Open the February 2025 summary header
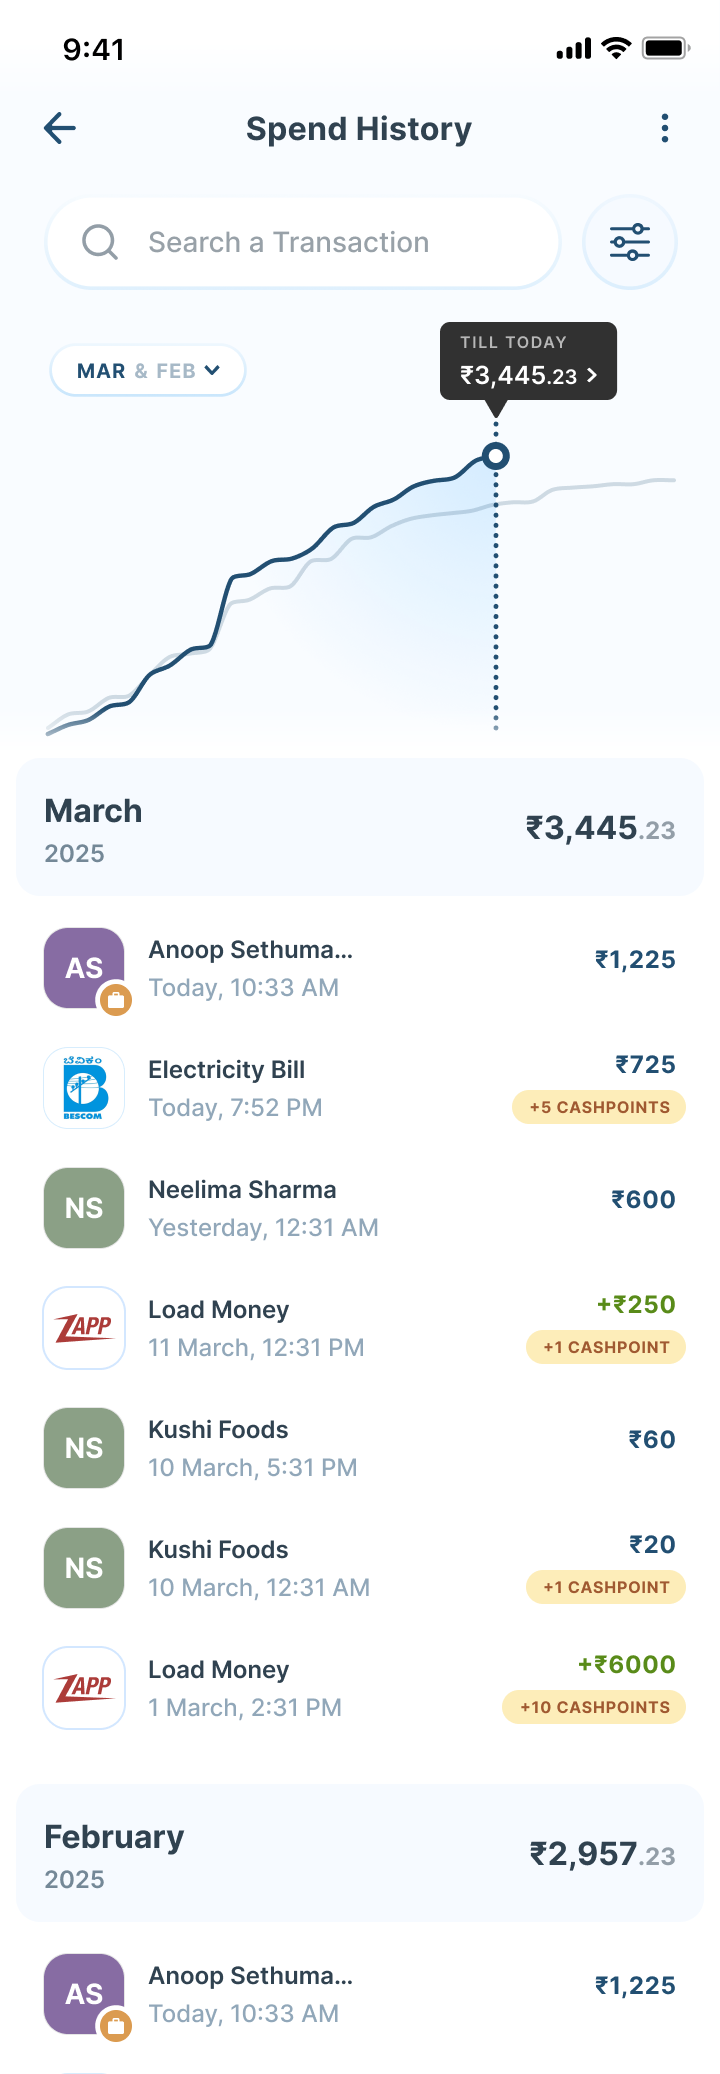 [360, 1854]
